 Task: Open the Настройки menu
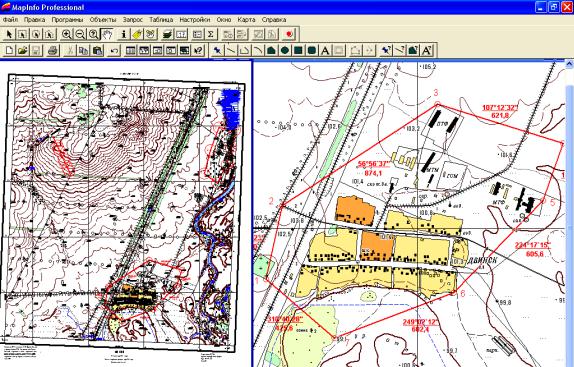point(195,19)
